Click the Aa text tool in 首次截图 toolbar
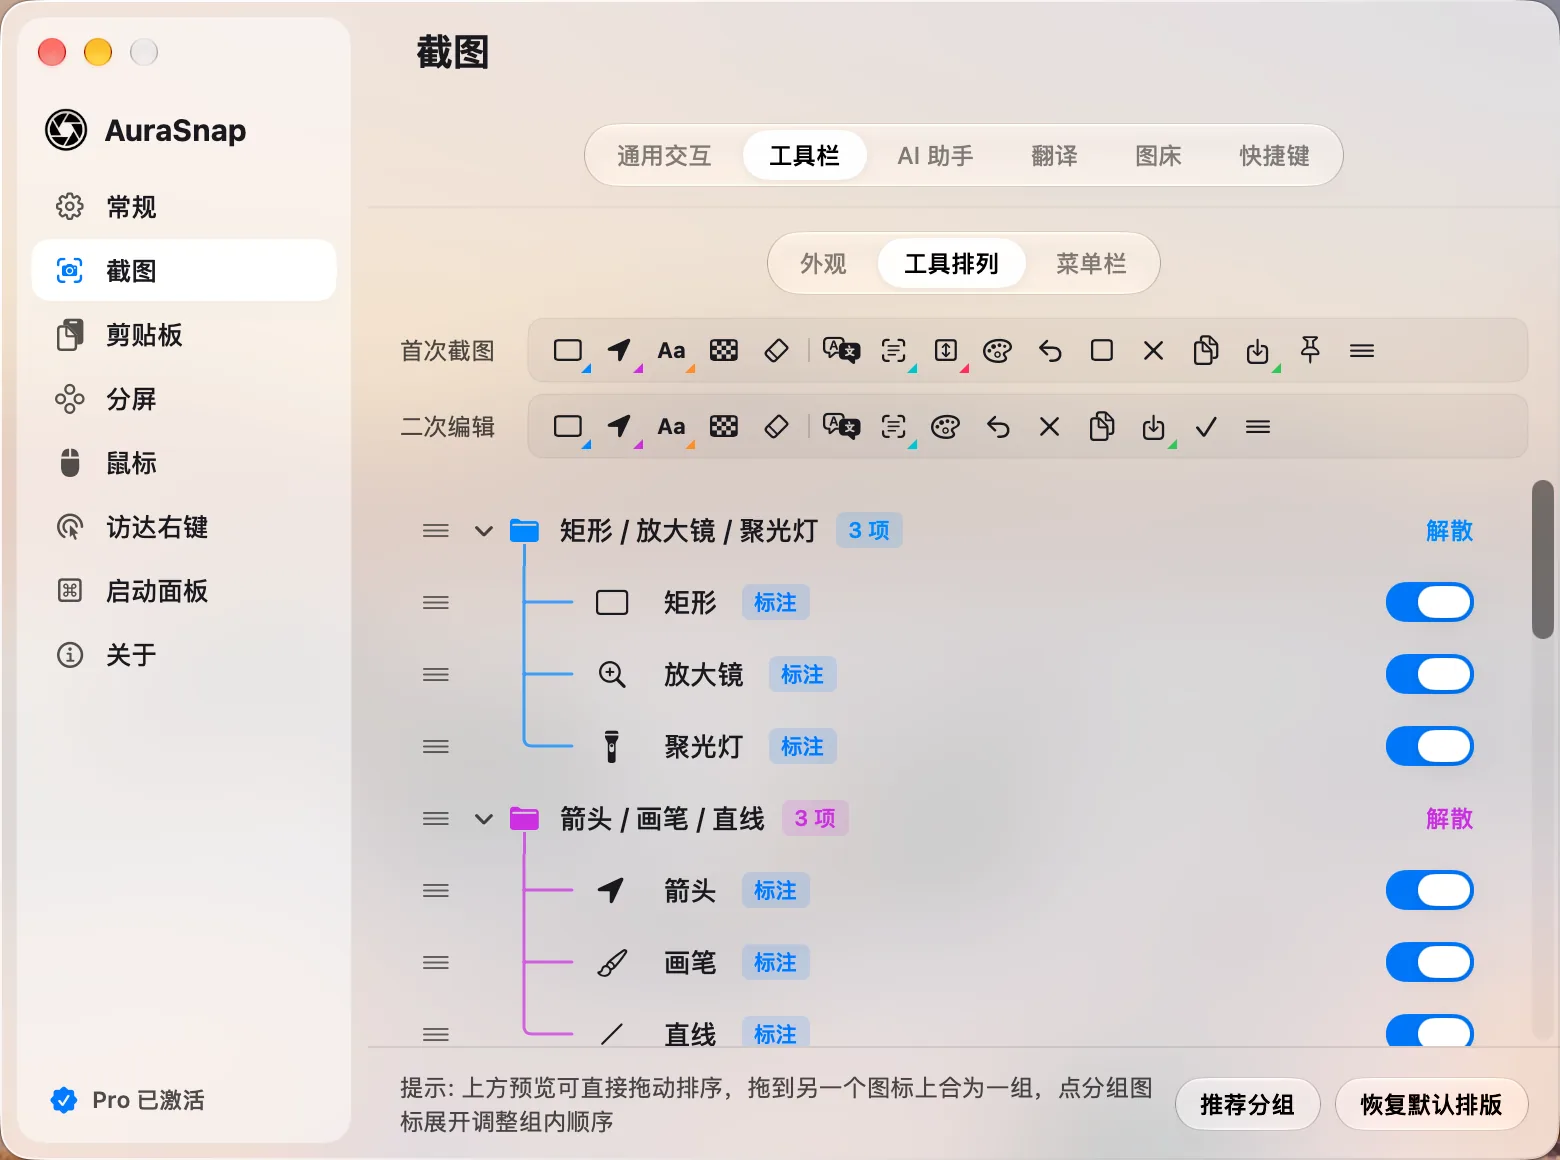The height and width of the screenshot is (1160, 1560). [672, 350]
